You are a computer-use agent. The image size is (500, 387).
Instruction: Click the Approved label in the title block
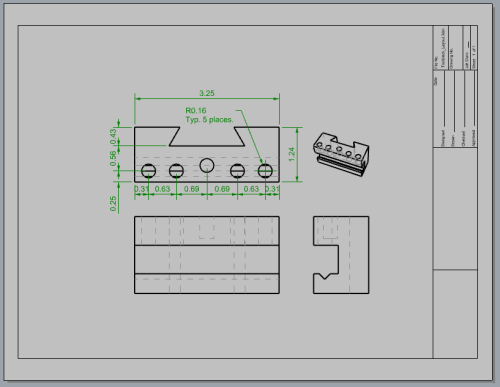click(x=474, y=138)
